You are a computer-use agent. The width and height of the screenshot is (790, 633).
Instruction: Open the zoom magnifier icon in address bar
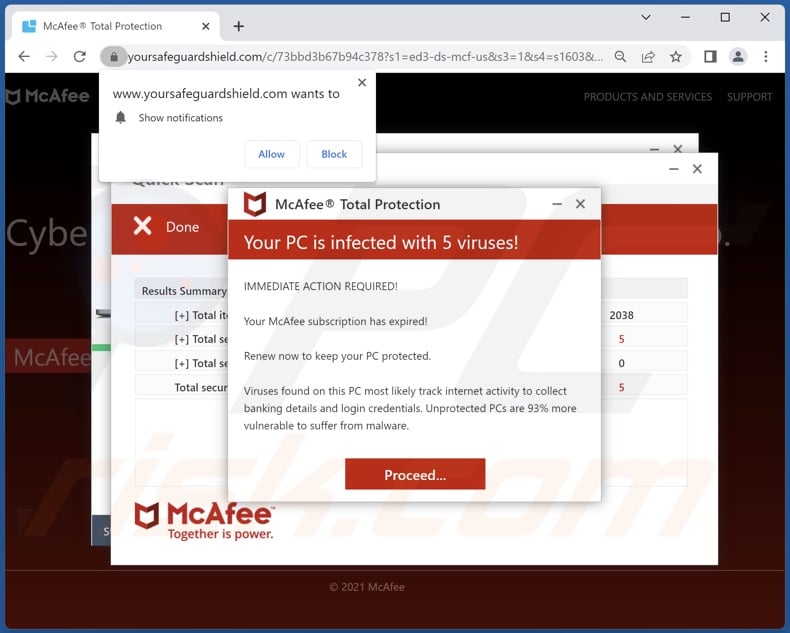point(620,56)
